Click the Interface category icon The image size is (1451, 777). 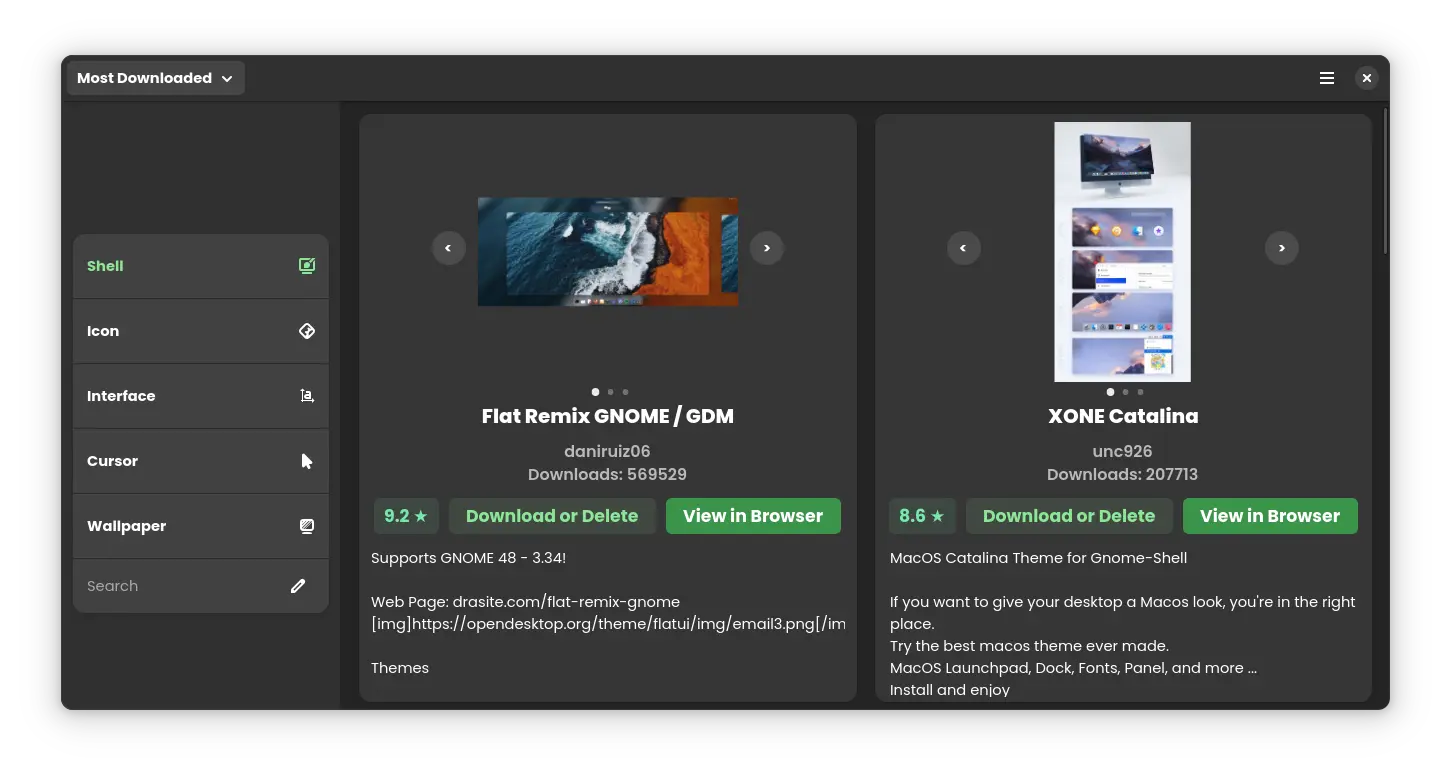[x=307, y=396]
